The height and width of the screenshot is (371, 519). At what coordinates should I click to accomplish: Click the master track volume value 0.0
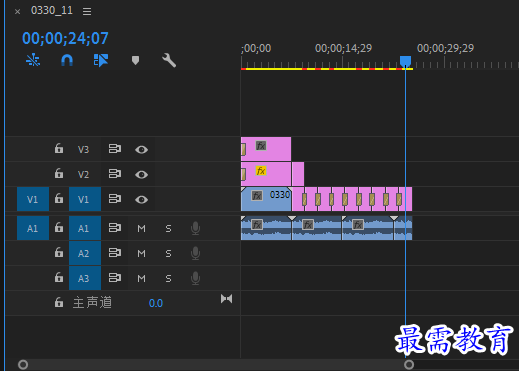coord(156,303)
